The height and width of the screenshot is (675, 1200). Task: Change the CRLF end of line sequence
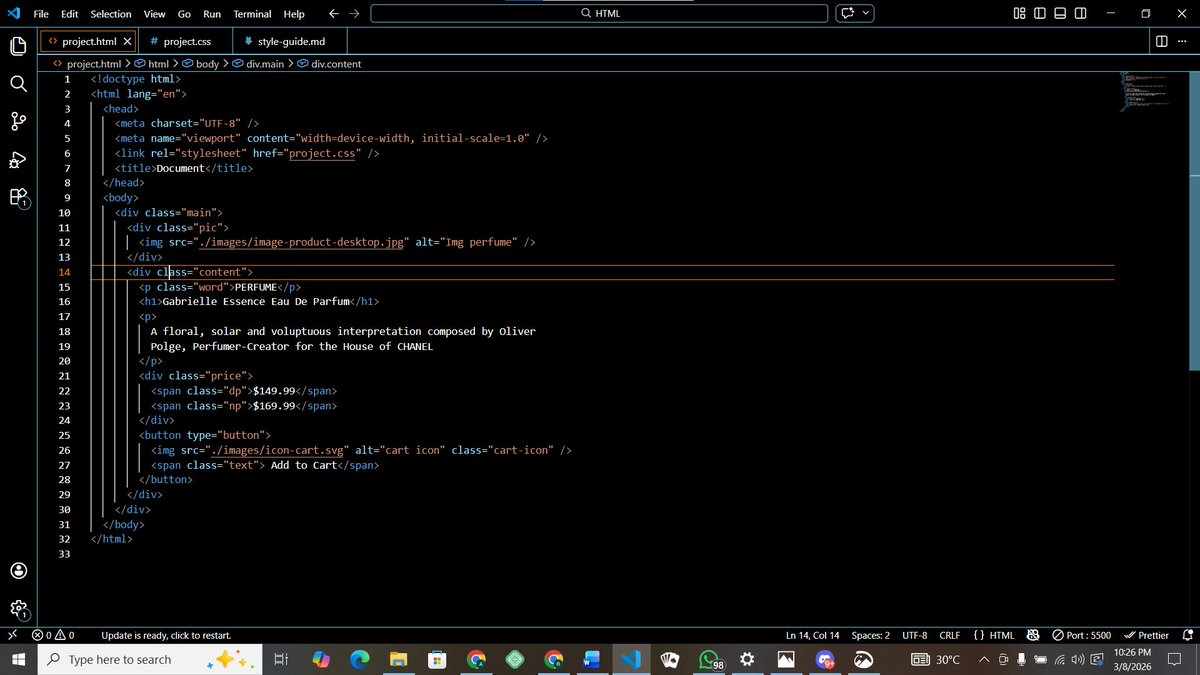tap(950, 634)
